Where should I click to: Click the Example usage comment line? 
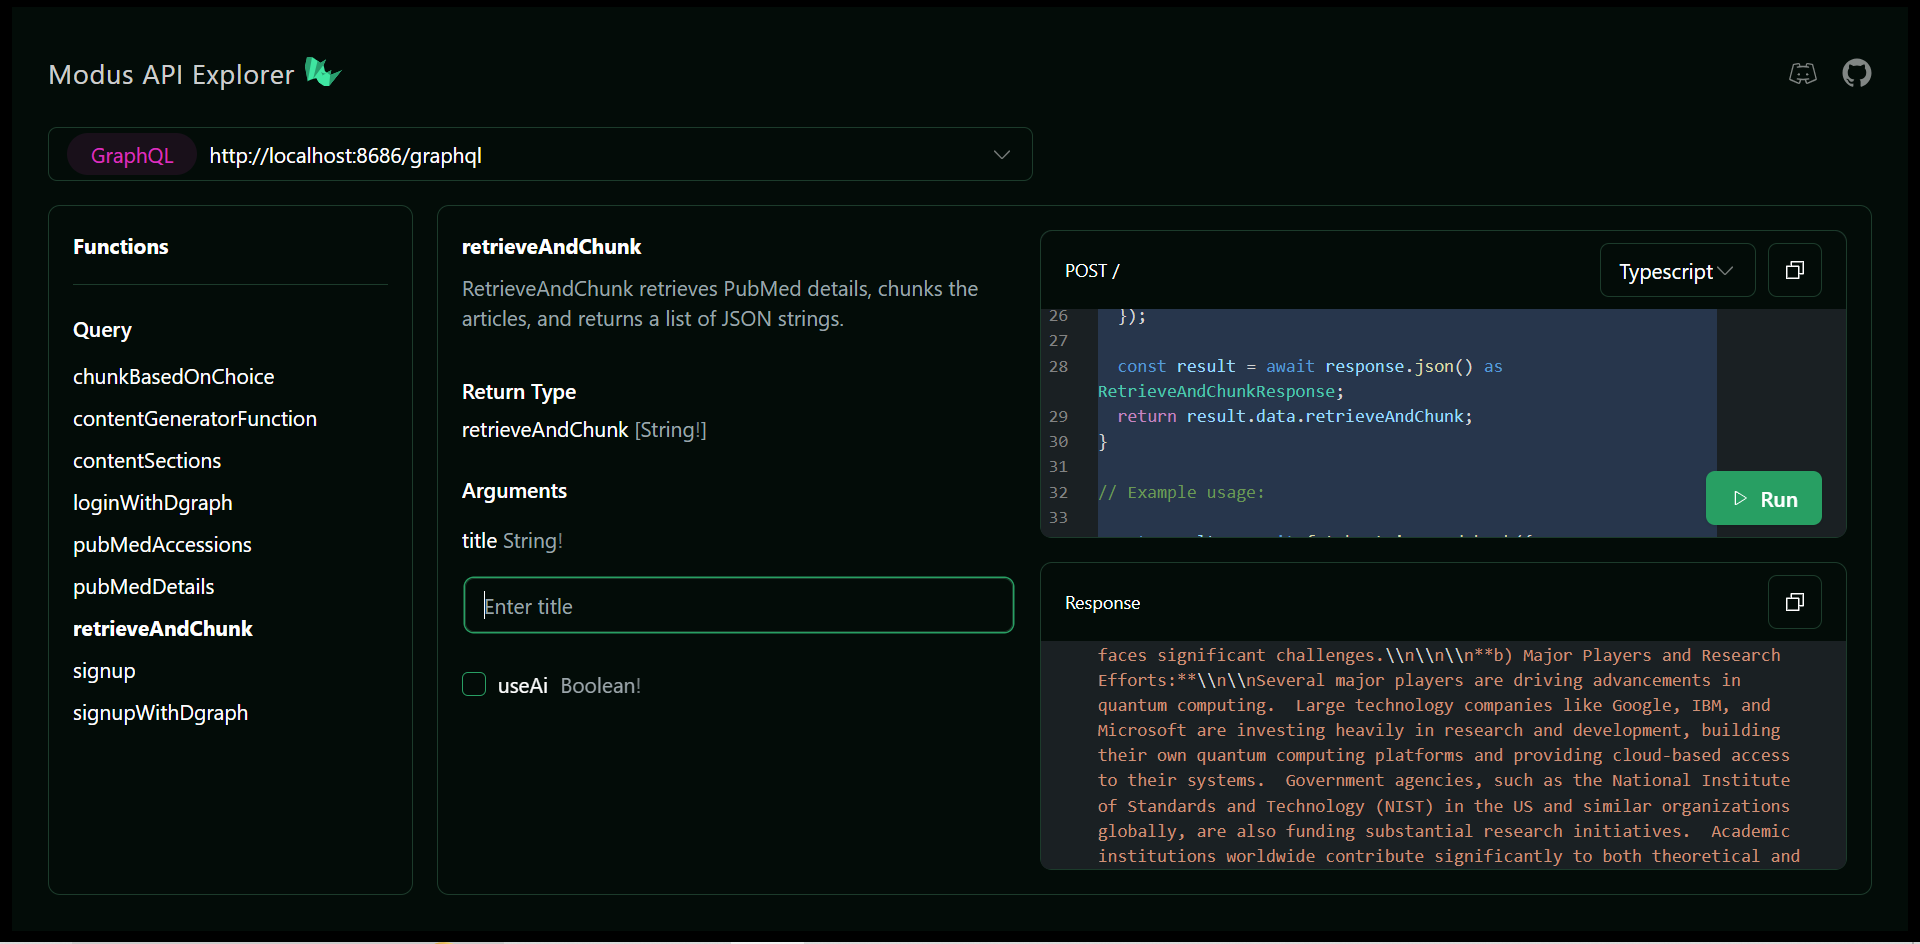click(1181, 492)
